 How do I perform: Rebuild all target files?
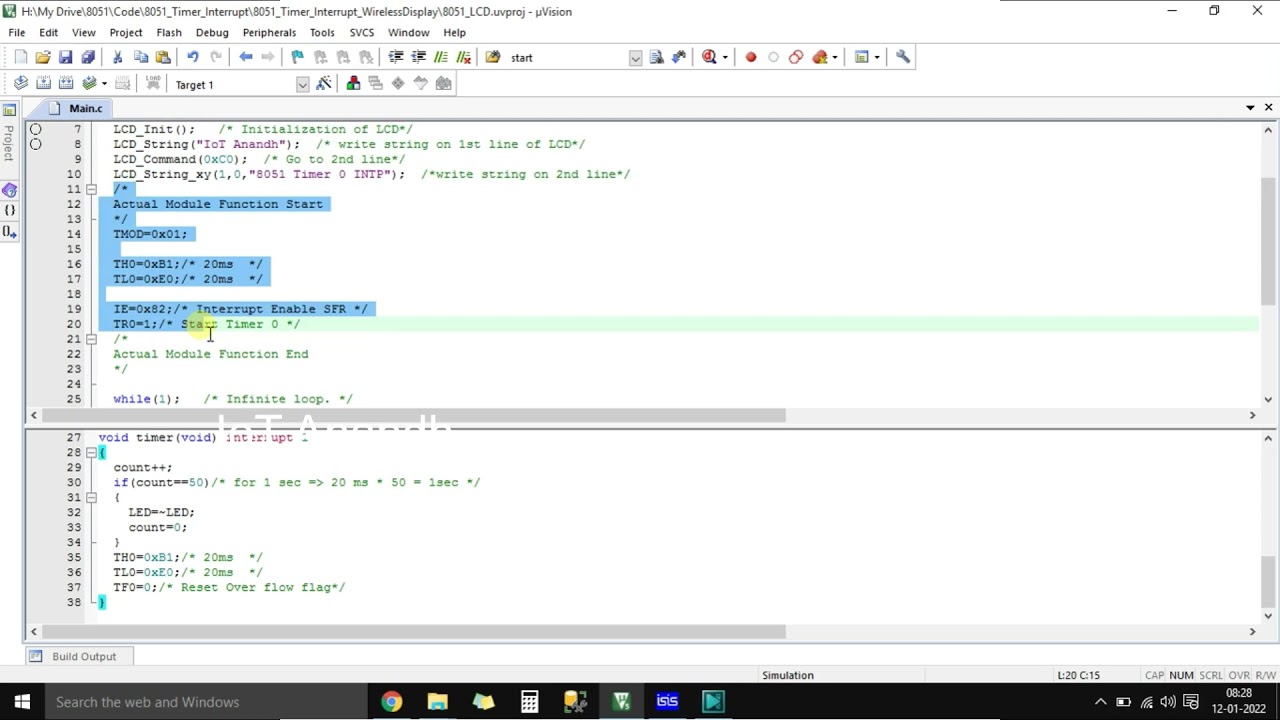click(x=66, y=84)
